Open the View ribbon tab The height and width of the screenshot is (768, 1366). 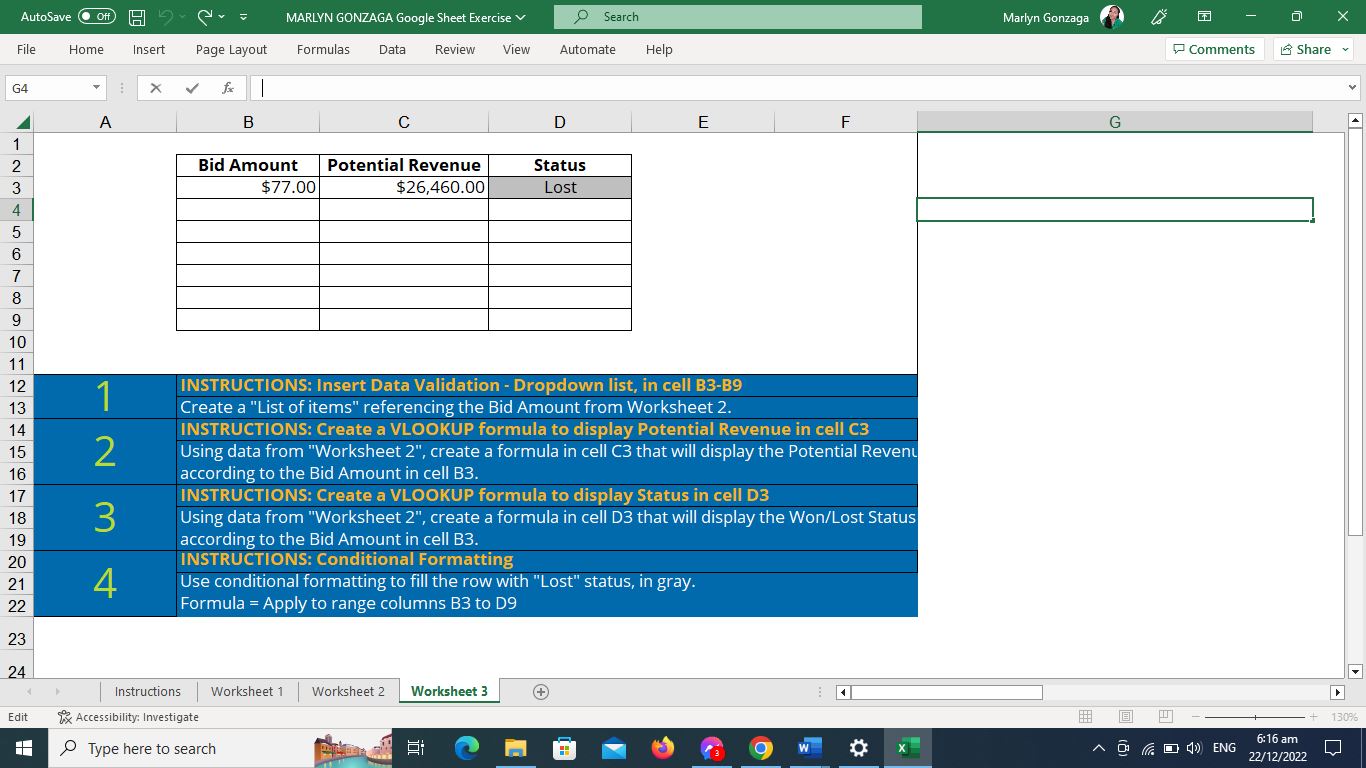point(516,49)
